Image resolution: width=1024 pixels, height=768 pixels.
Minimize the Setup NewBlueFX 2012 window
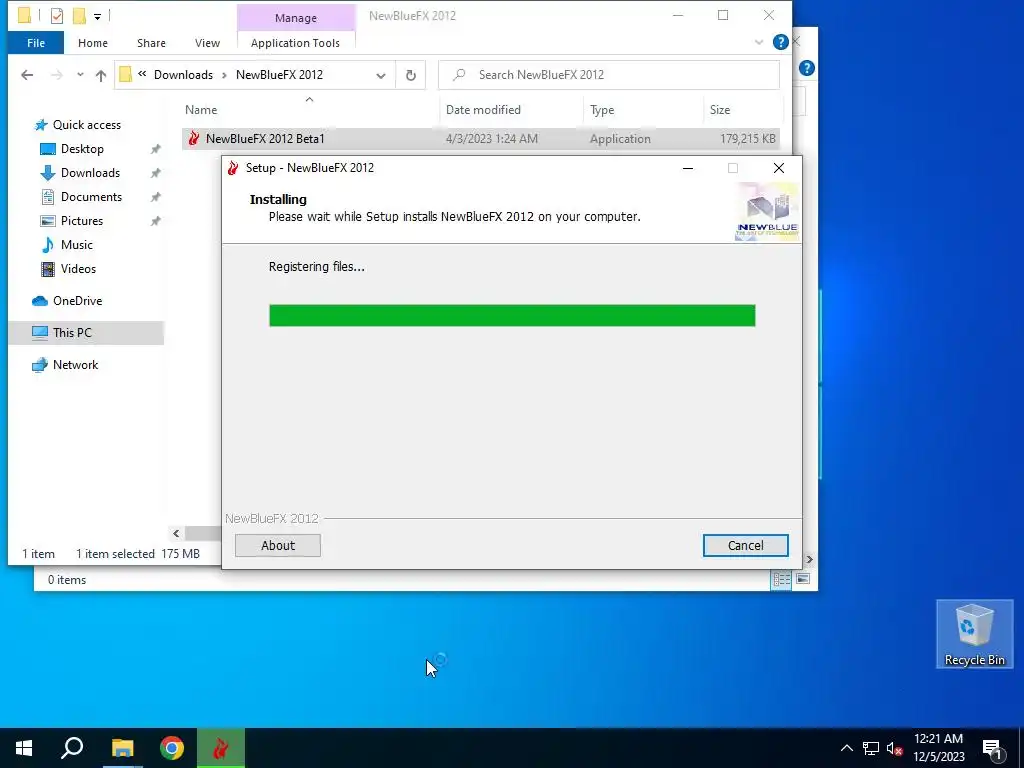[x=688, y=168]
